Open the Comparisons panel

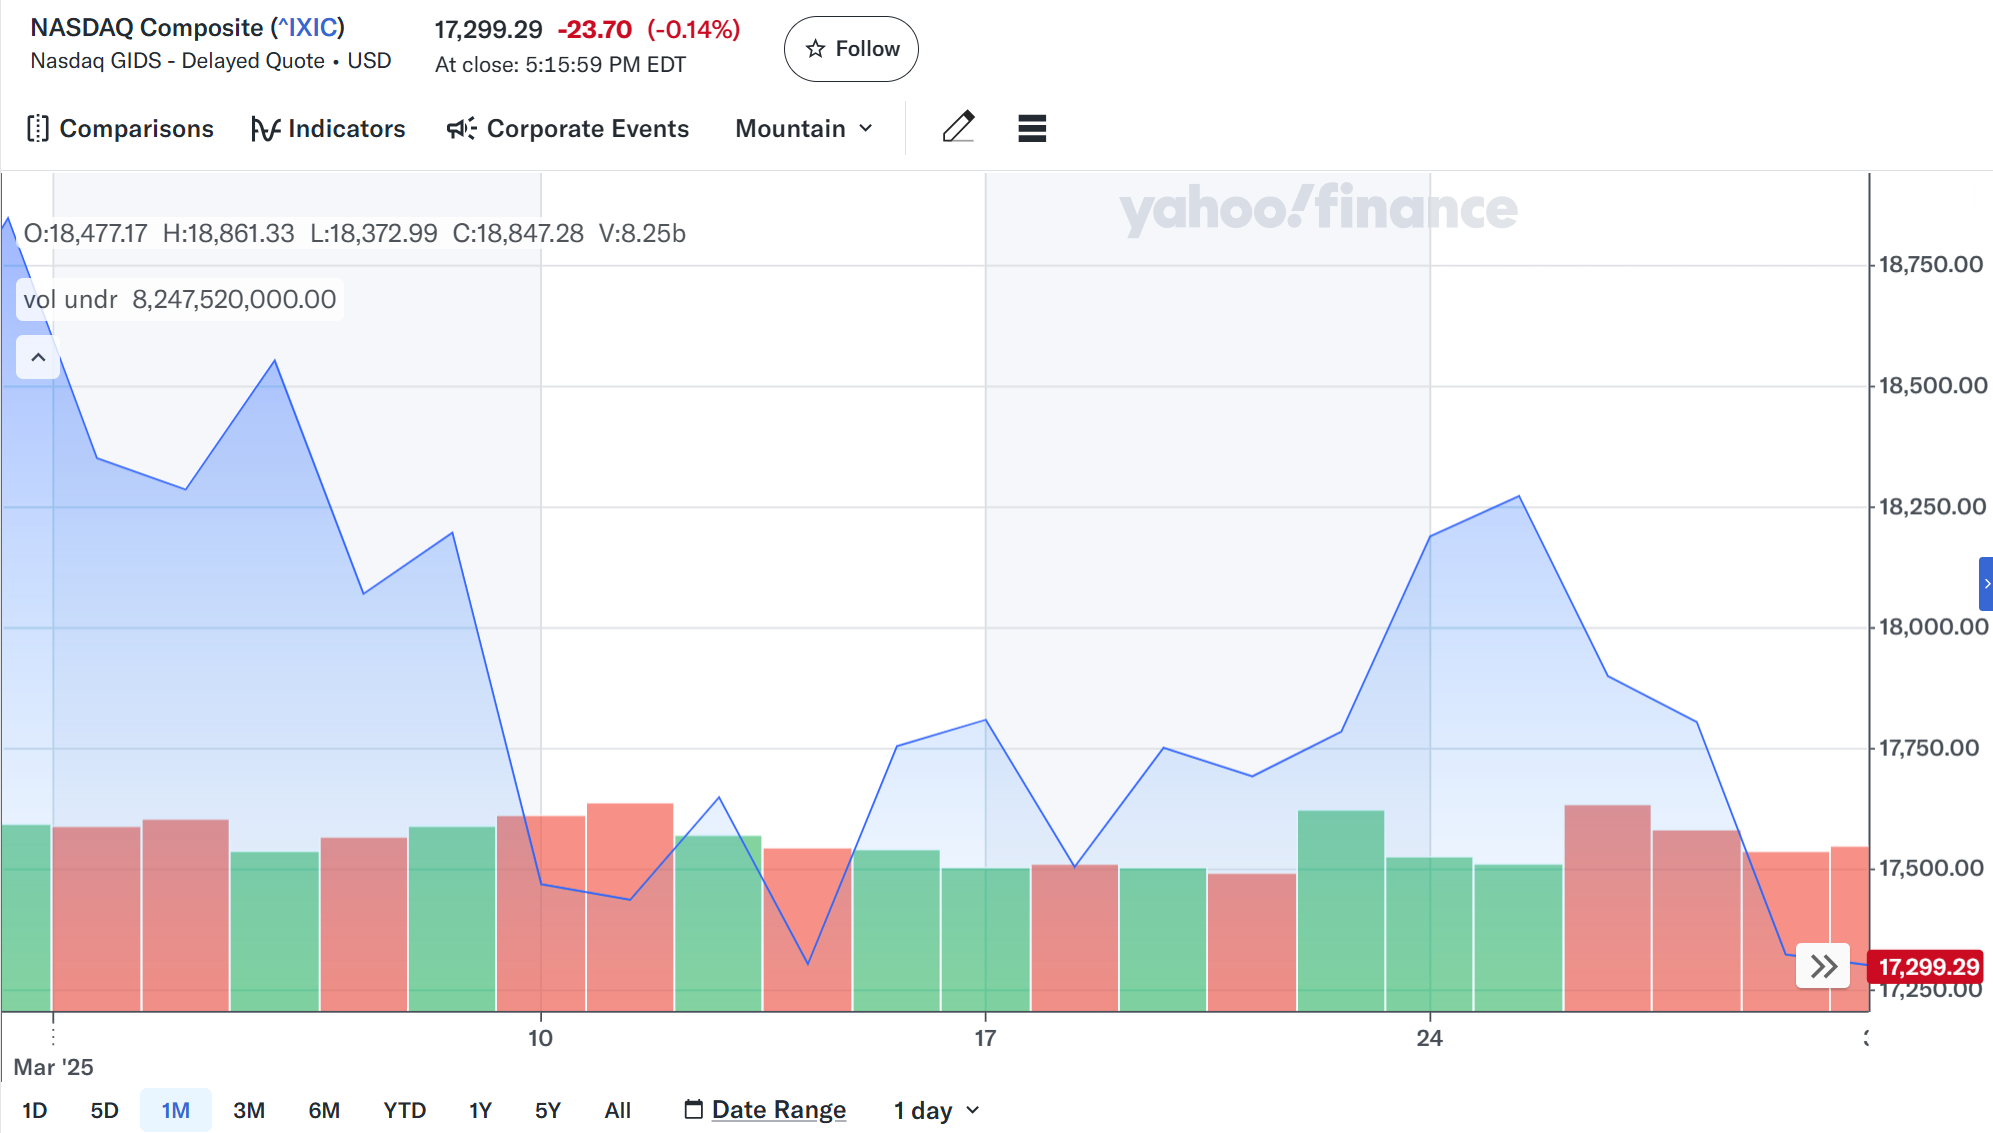(120, 129)
